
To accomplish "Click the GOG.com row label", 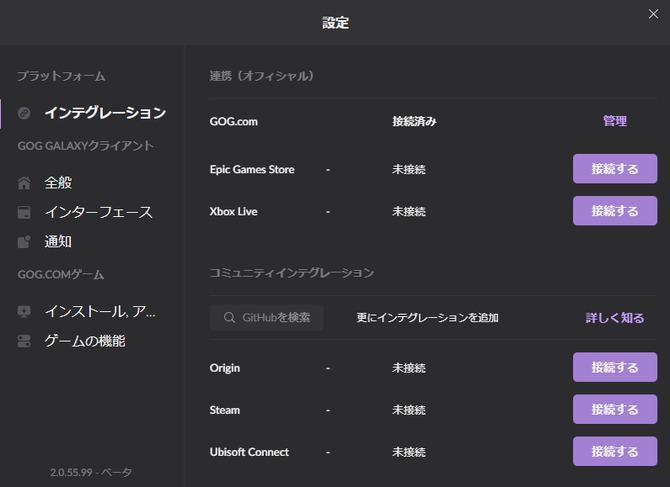I will [234, 122].
